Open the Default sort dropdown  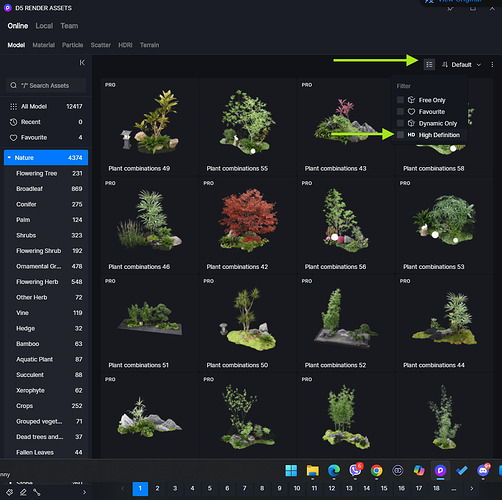tap(461, 65)
